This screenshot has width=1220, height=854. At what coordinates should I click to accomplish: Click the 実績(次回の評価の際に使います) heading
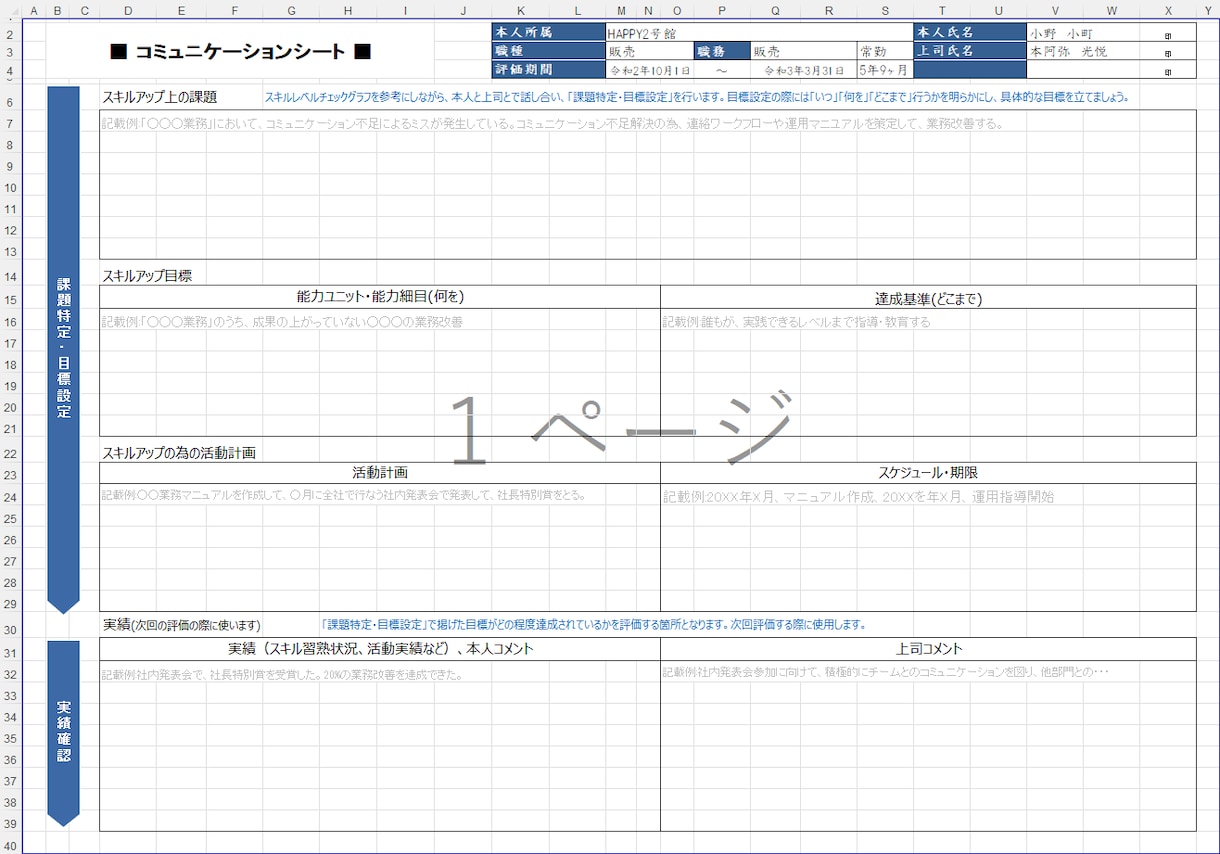[181, 625]
